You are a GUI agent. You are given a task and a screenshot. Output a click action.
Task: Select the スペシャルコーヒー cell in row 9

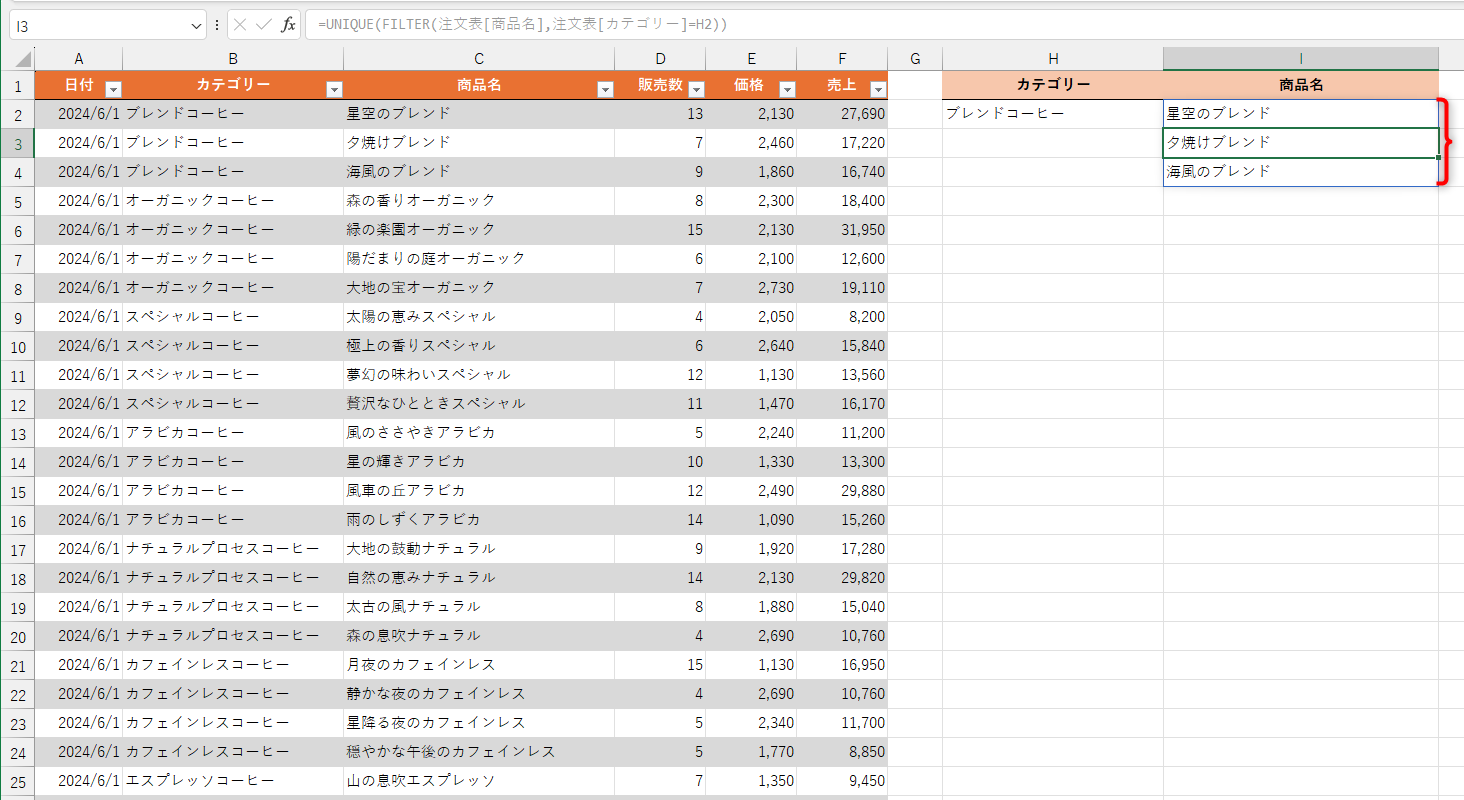pos(233,317)
